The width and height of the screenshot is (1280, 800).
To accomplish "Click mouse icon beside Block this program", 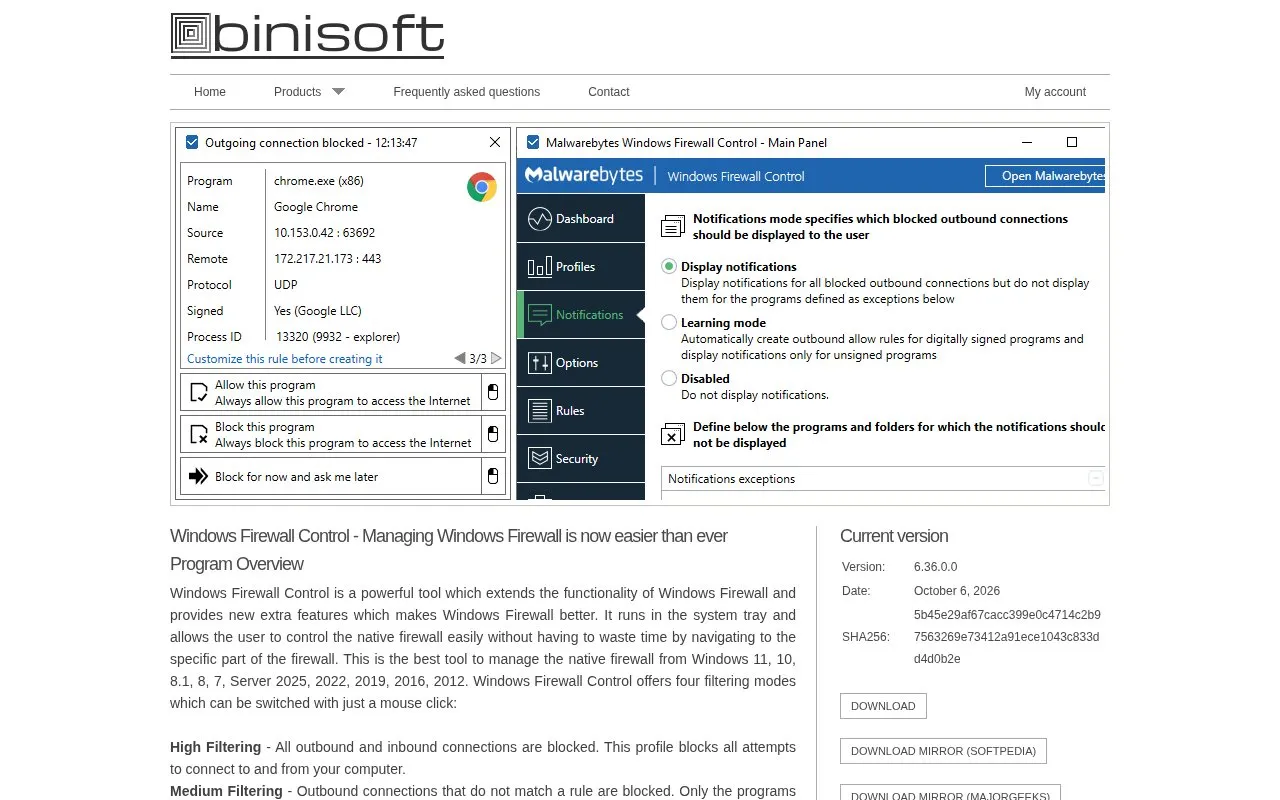I will coord(493,434).
